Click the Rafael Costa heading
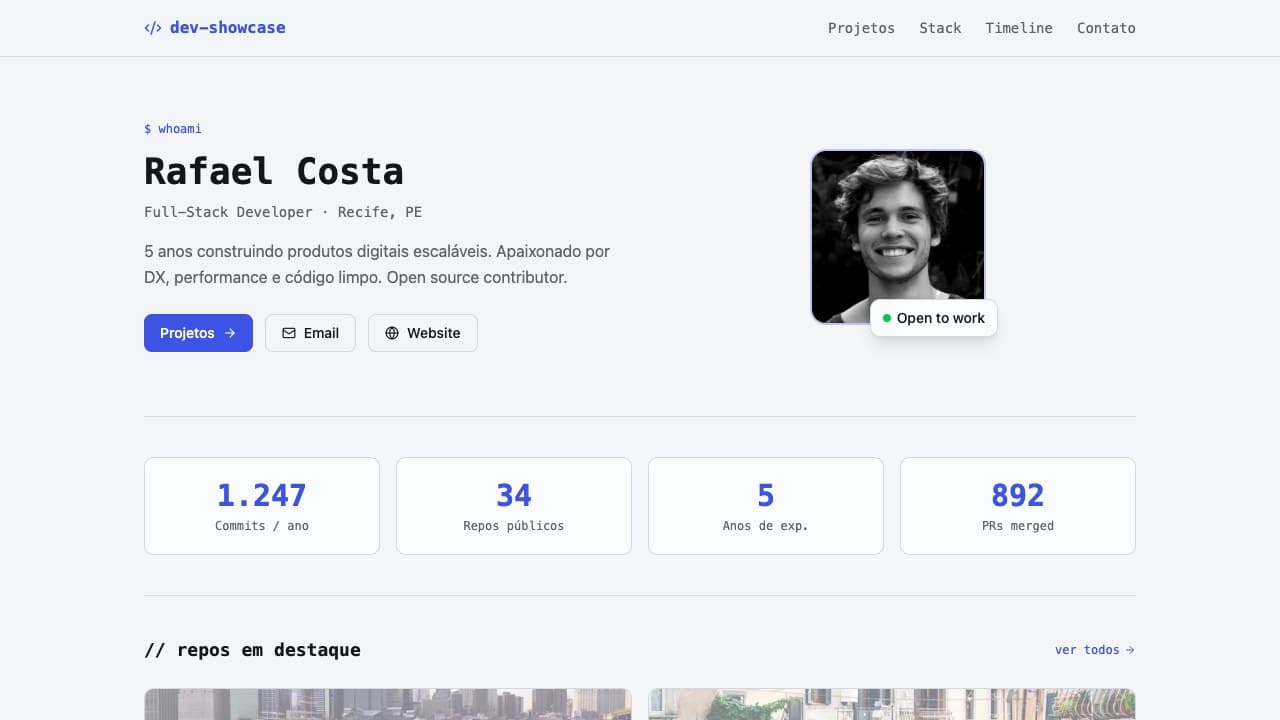The width and height of the screenshot is (1280, 720). click(x=274, y=171)
